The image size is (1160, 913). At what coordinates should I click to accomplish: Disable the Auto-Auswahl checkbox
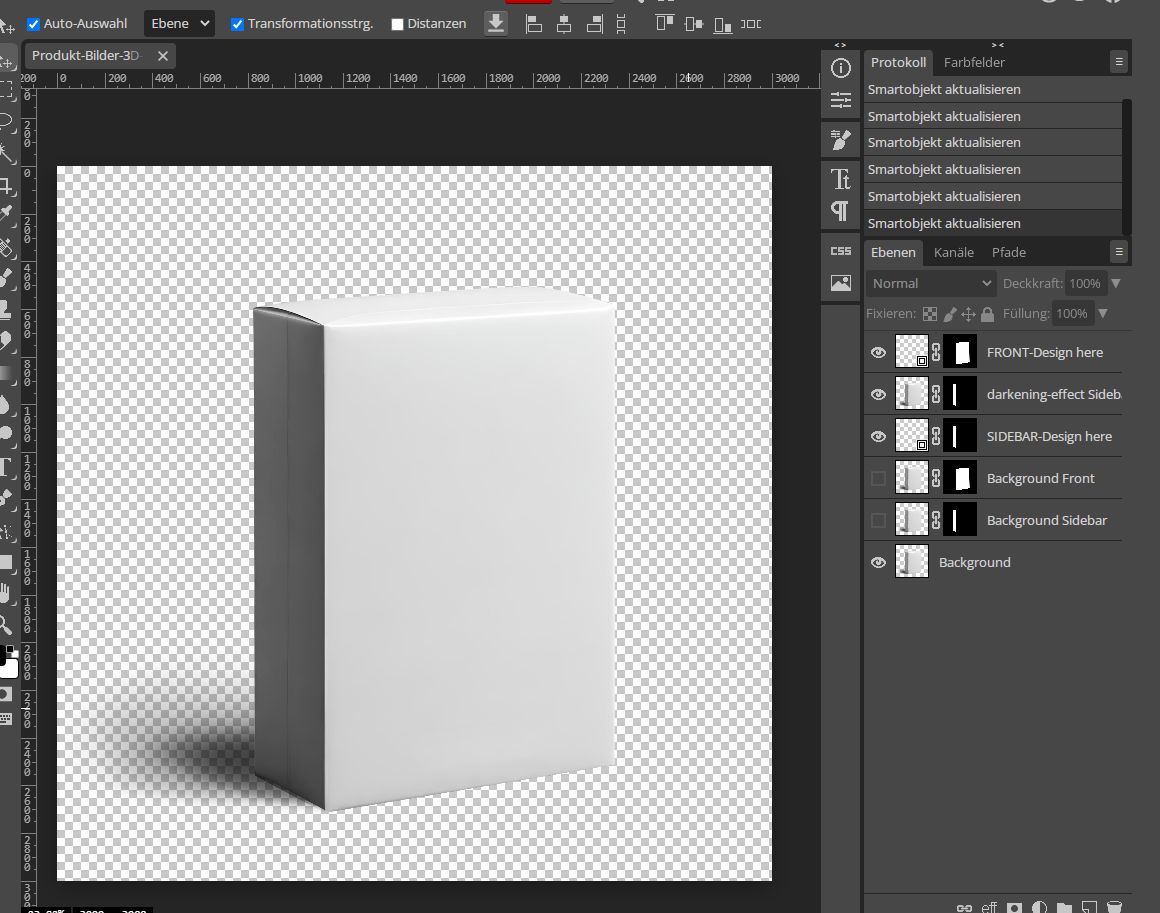[33, 23]
